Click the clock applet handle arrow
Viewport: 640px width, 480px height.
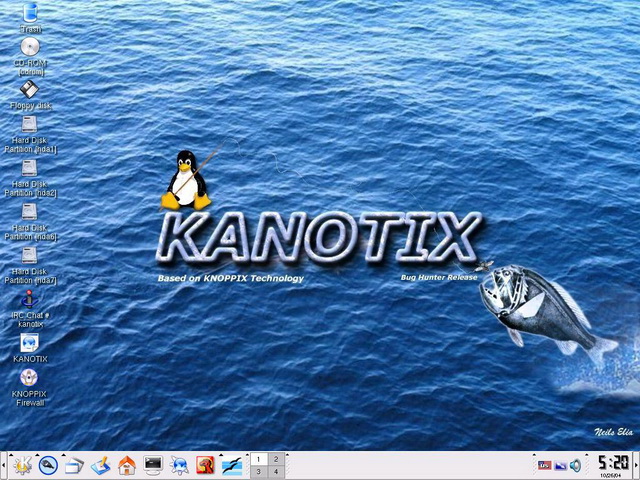588,454
